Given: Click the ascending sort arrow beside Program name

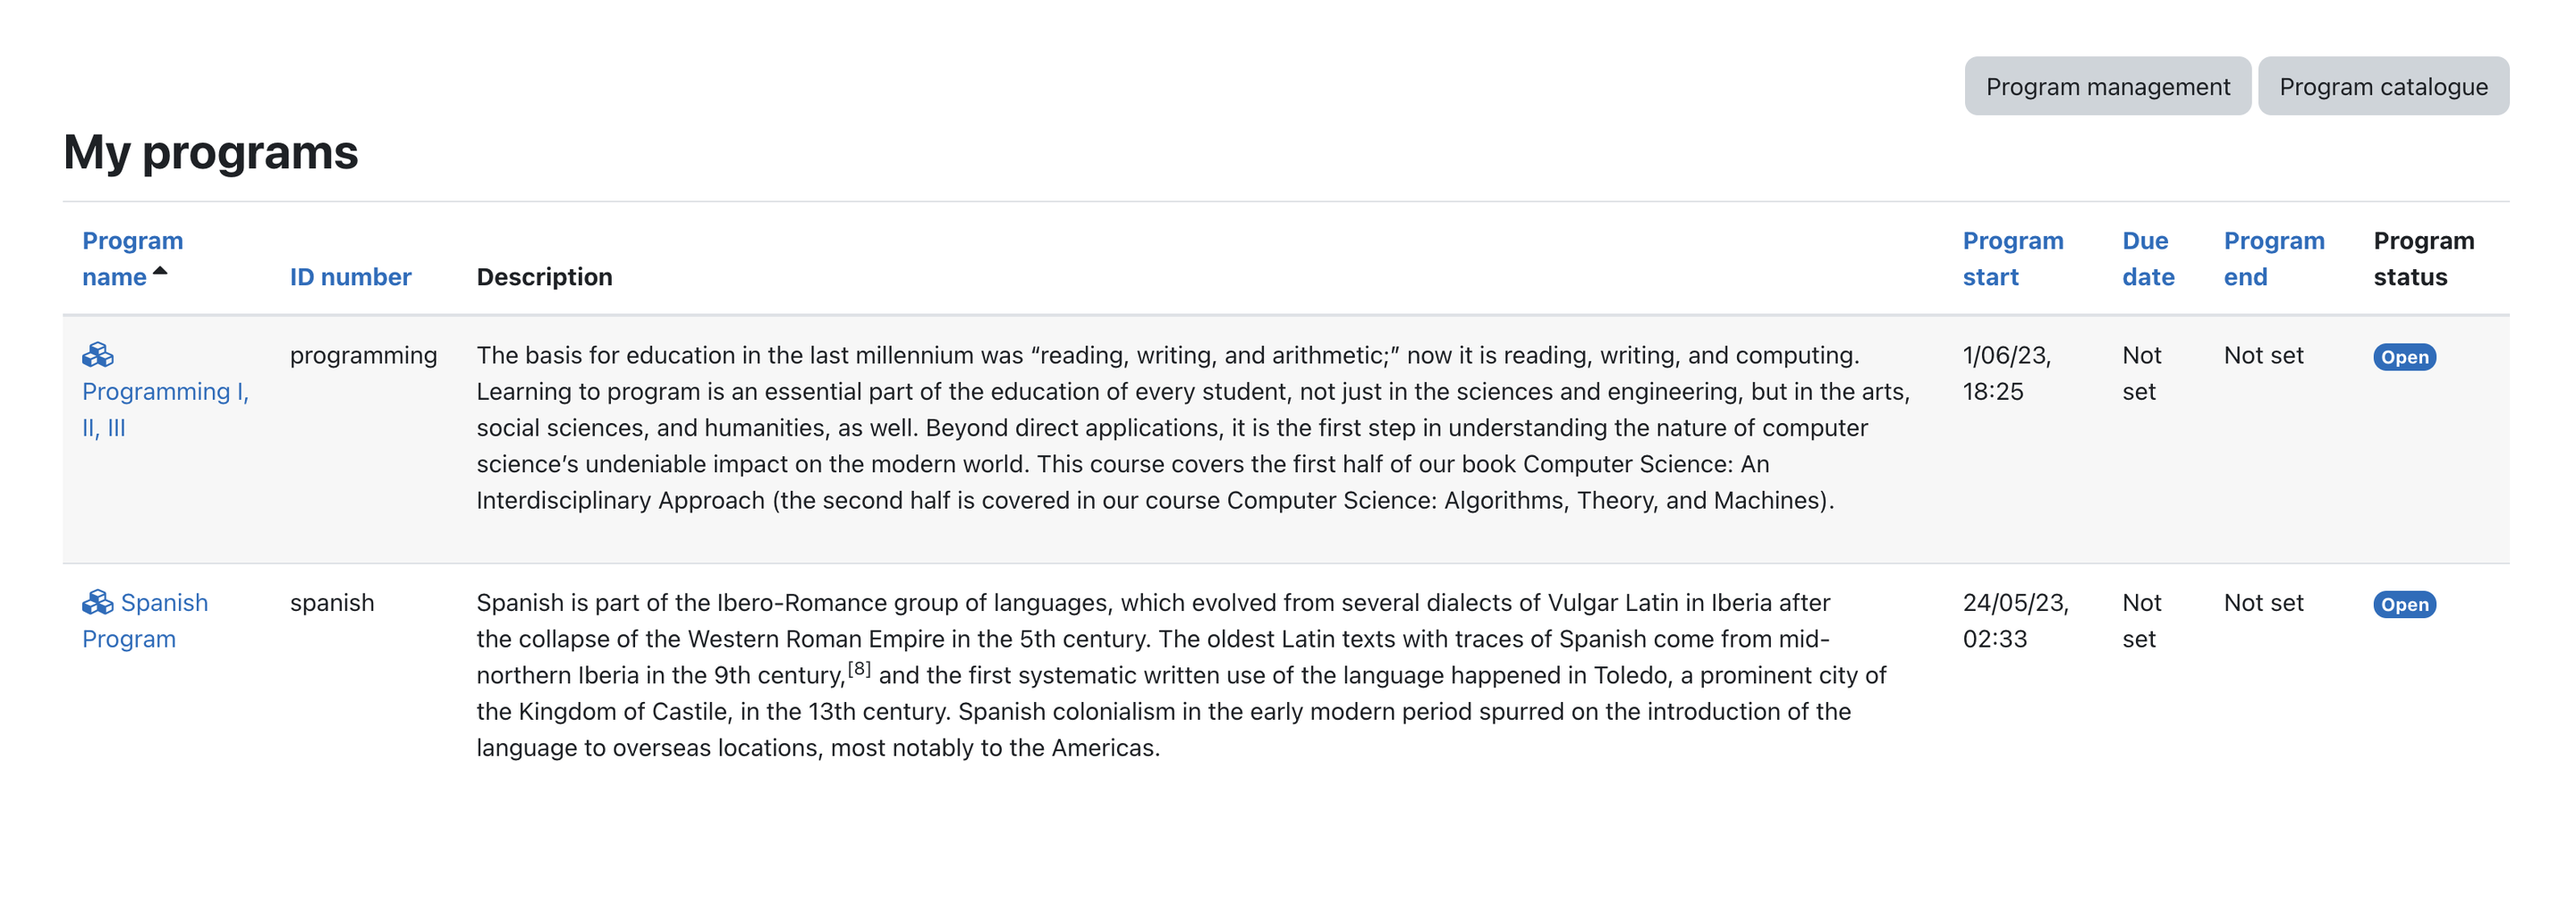Looking at the screenshot, I should click(x=160, y=271).
